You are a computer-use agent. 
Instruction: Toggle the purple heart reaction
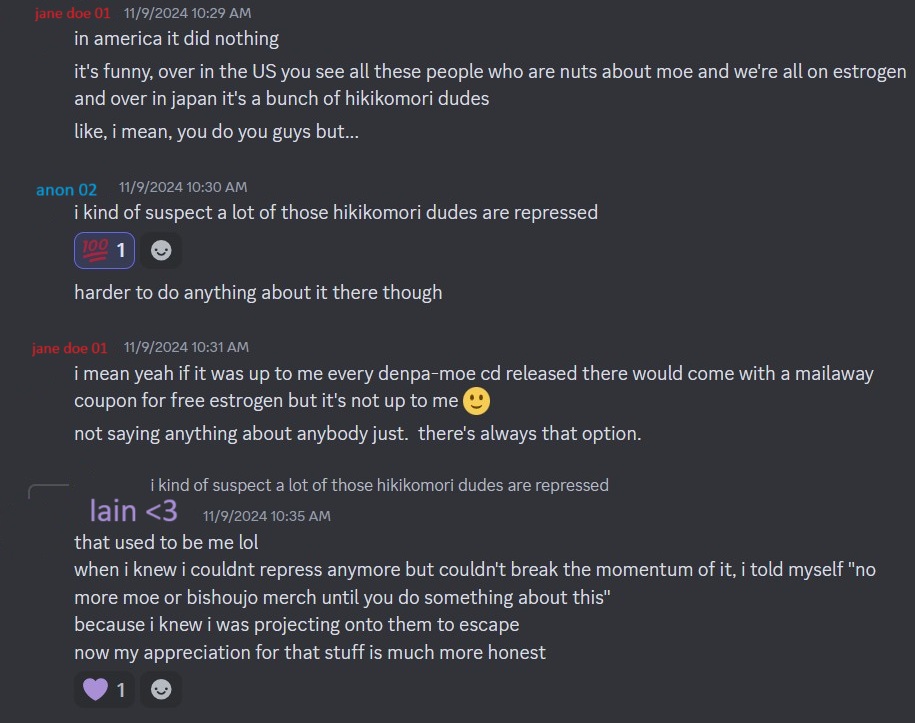tap(104, 690)
